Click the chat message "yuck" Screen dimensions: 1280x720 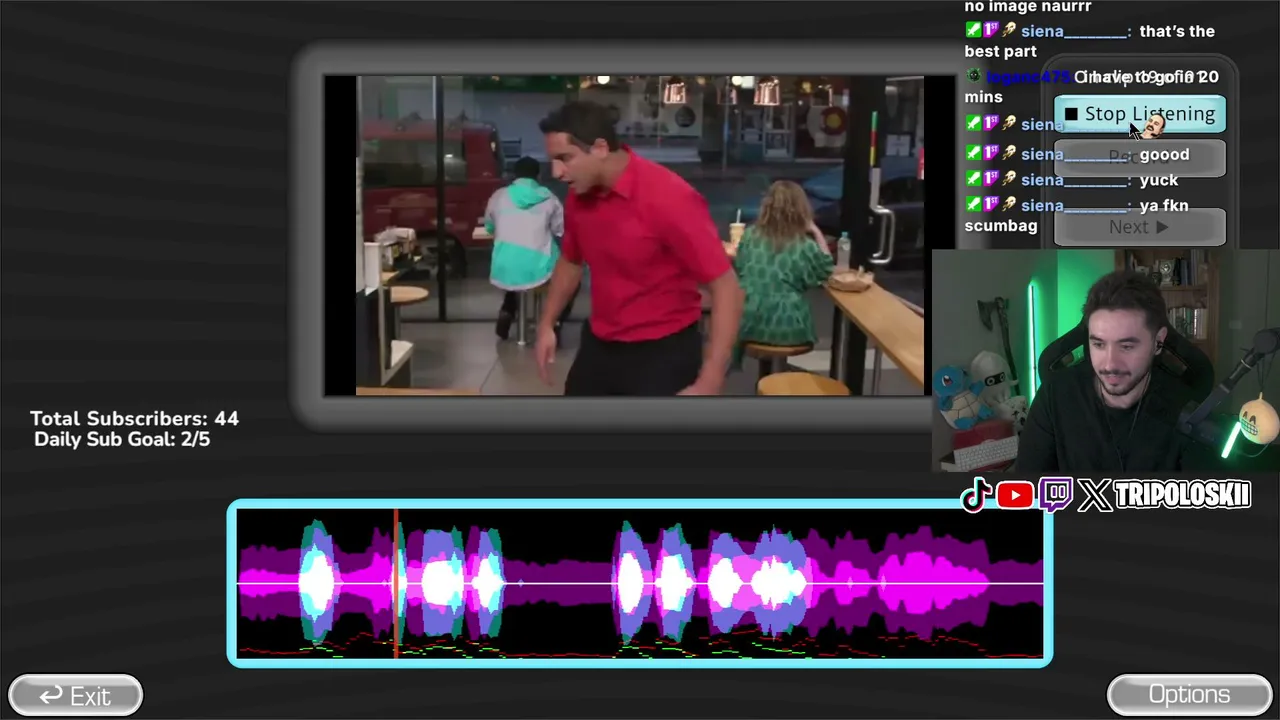(1159, 180)
